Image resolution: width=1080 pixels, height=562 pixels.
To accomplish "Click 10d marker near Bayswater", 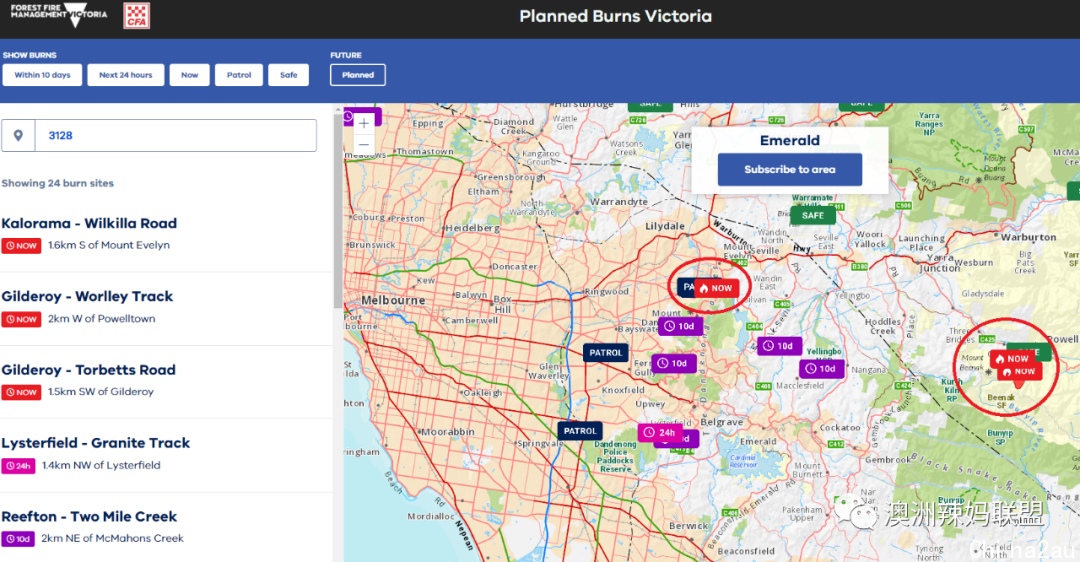I will pyautogui.click(x=681, y=326).
